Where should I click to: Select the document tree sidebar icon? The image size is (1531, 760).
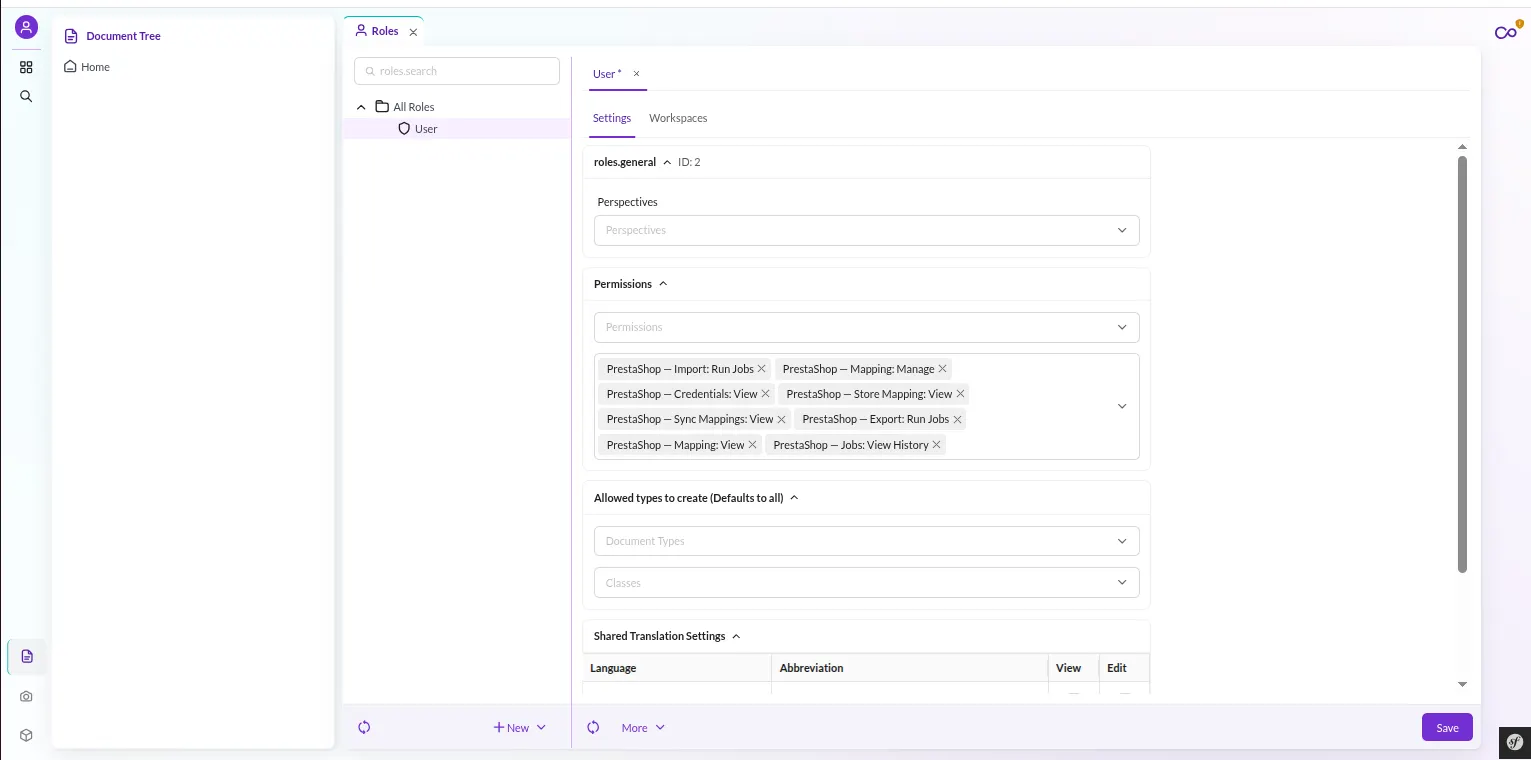(26, 656)
